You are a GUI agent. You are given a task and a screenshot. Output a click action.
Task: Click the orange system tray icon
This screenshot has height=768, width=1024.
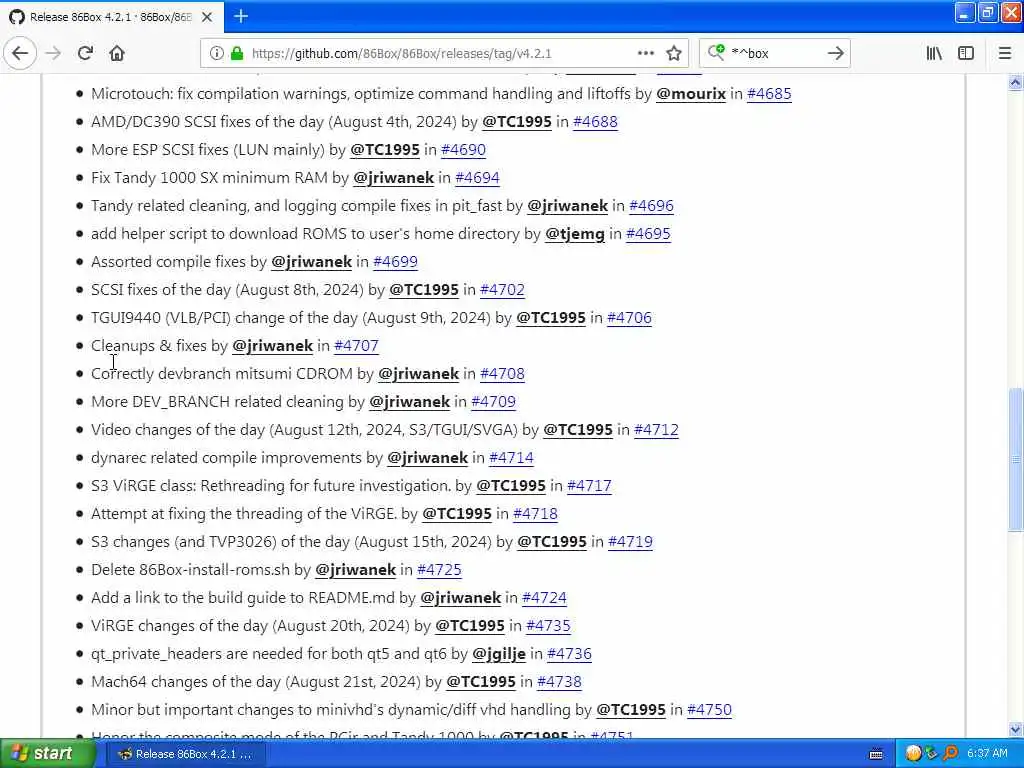[913, 754]
